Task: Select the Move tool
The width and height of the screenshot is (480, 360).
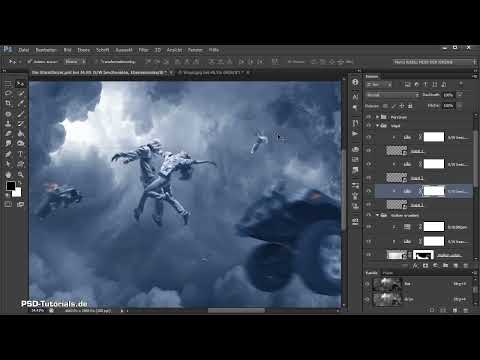Action: click(x=20, y=84)
